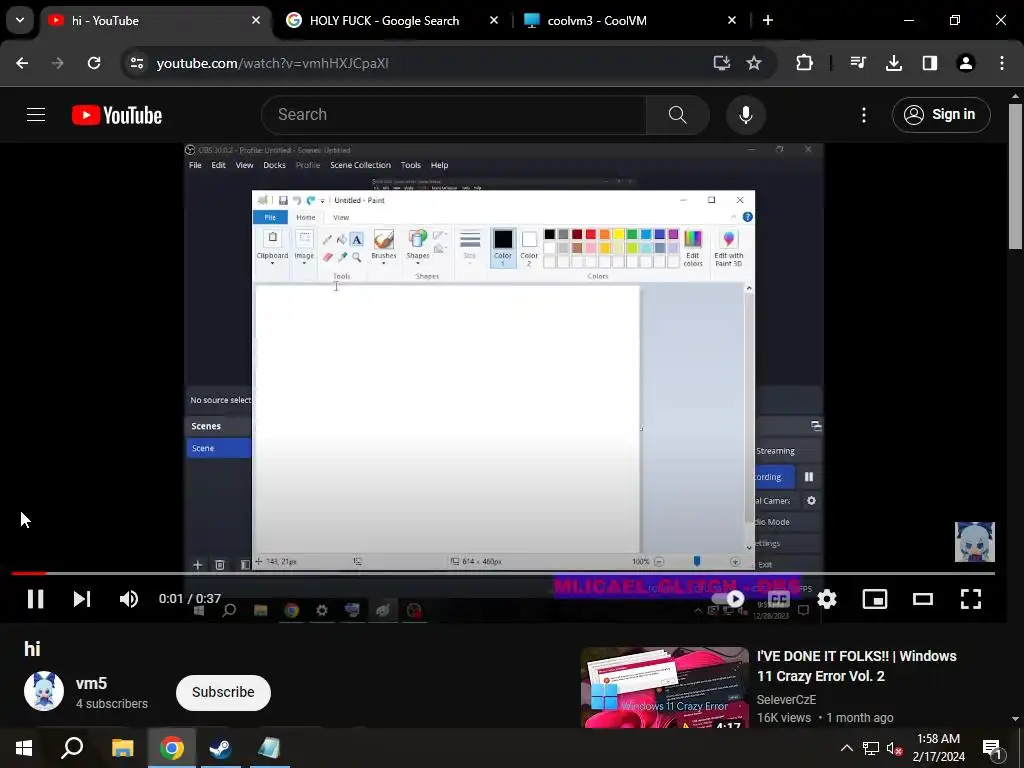The image size is (1024, 768).
Task: Click the muted speaker tray icon
Action: (894, 748)
